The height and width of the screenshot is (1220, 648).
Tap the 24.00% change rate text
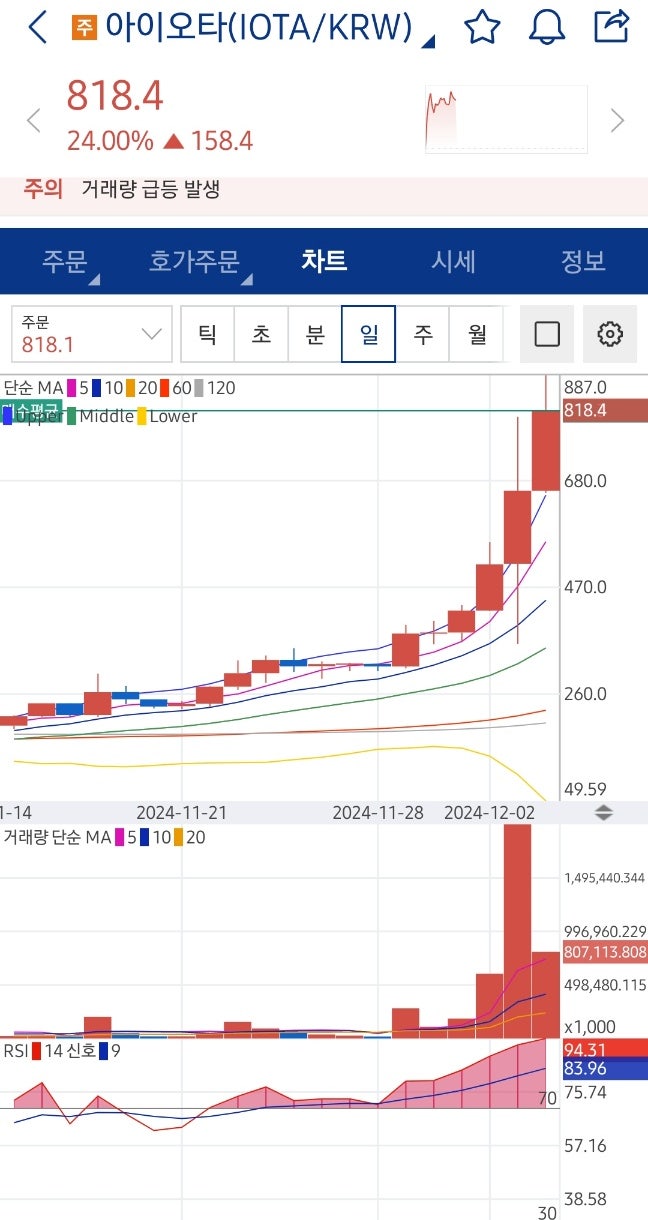click(110, 141)
